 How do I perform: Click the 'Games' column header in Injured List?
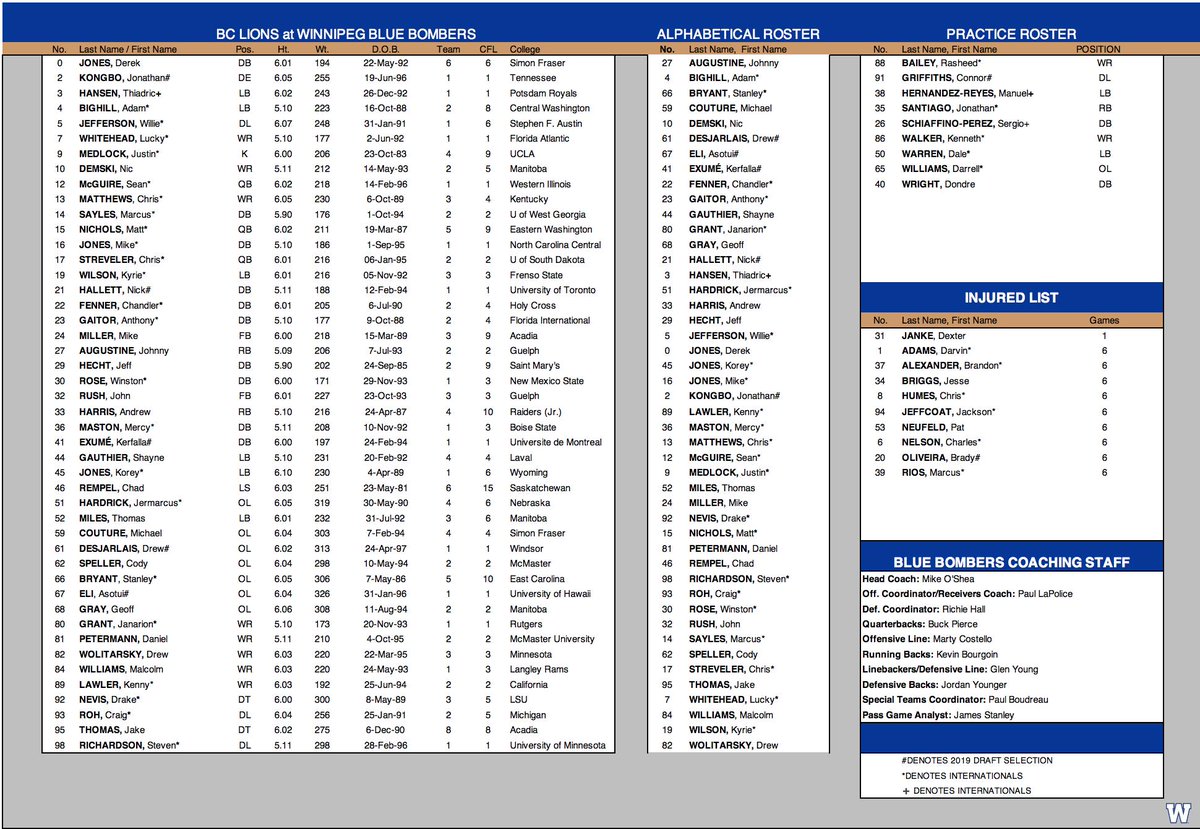coord(1104,320)
